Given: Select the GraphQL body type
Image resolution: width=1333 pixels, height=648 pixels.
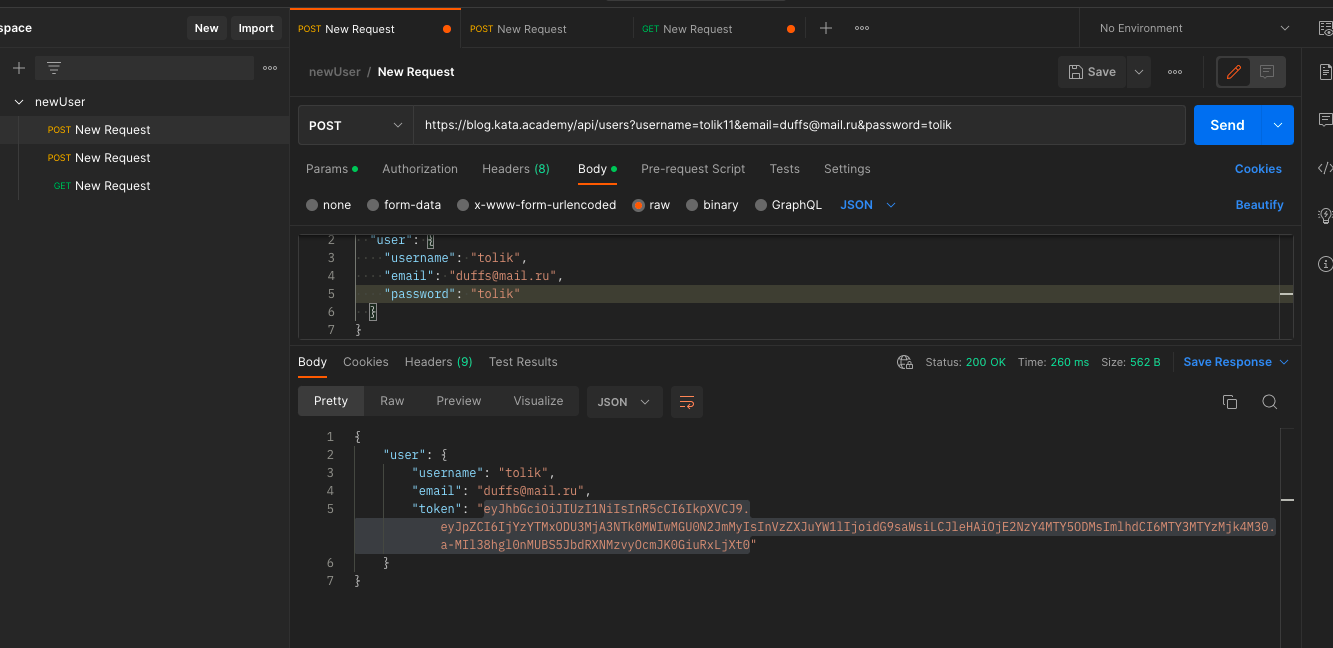Looking at the screenshot, I should (x=788, y=204).
